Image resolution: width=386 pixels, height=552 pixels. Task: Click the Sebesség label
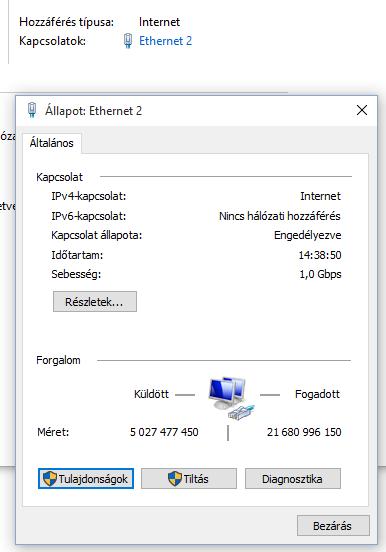click(76, 274)
